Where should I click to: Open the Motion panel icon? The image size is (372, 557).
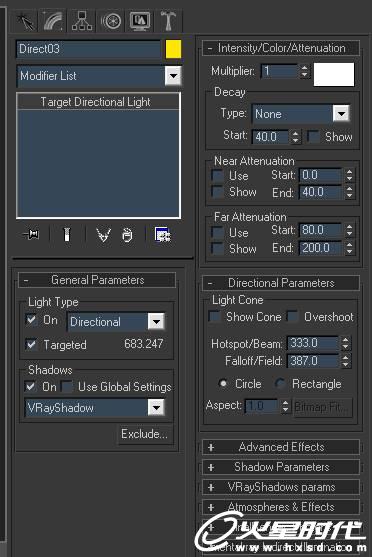coord(111,21)
